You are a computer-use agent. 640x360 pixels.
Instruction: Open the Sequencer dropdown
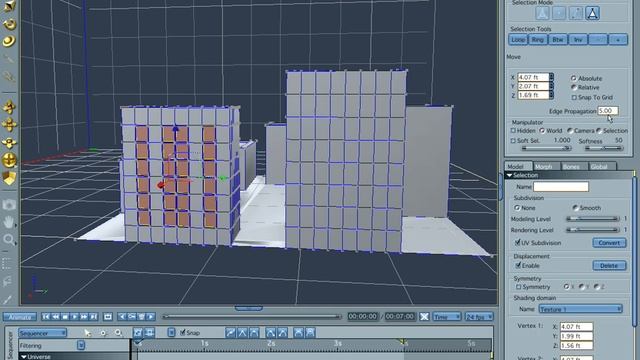click(42, 333)
